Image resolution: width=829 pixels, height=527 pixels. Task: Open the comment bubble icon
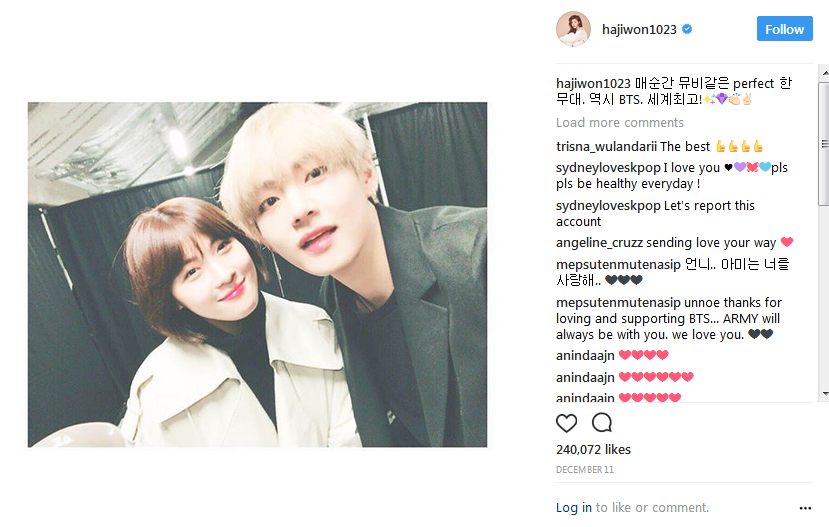pyautogui.click(x=602, y=423)
